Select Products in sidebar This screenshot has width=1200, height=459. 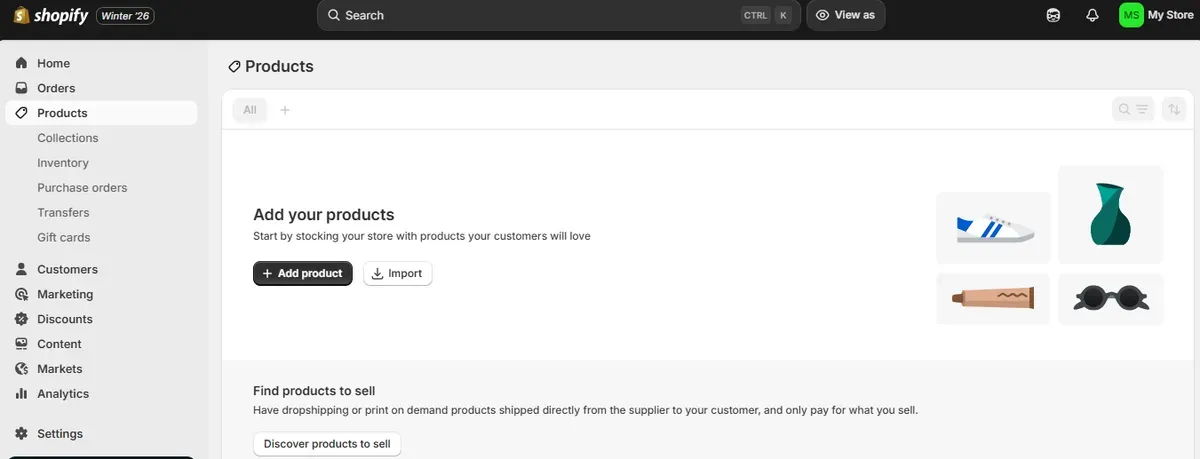click(101, 113)
